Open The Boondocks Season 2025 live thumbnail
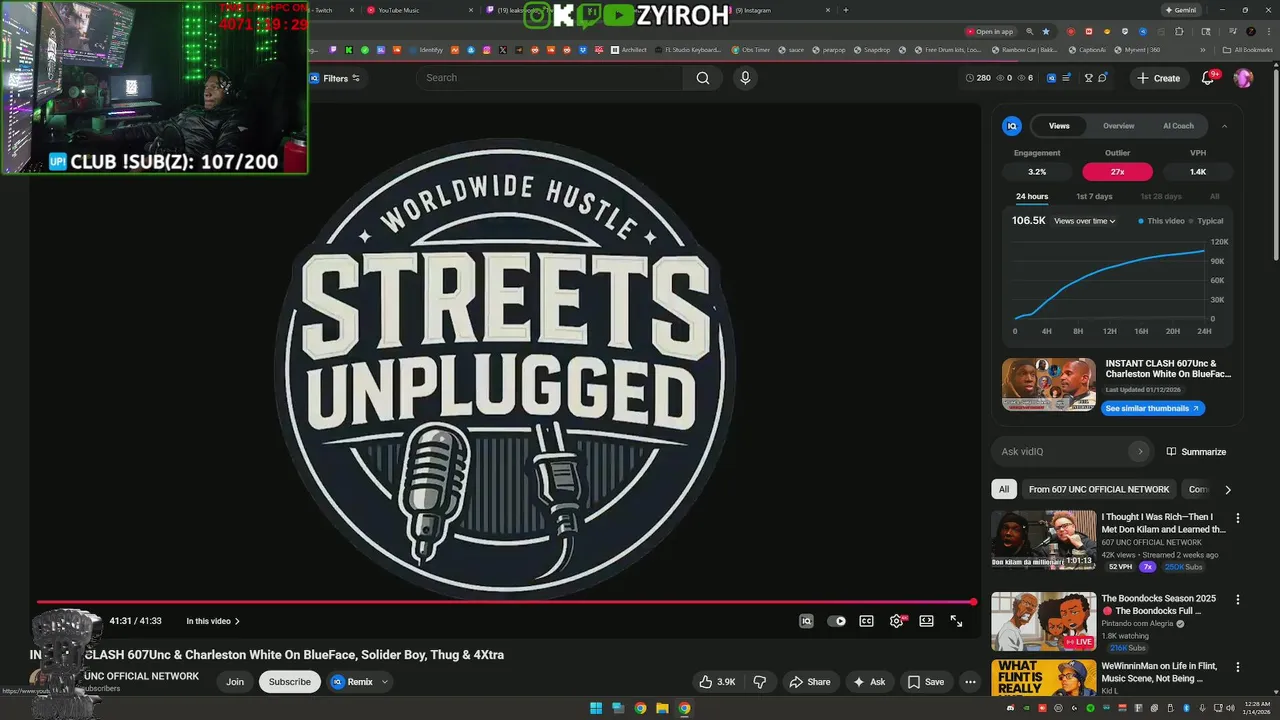1280x720 pixels. coord(1043,621)
